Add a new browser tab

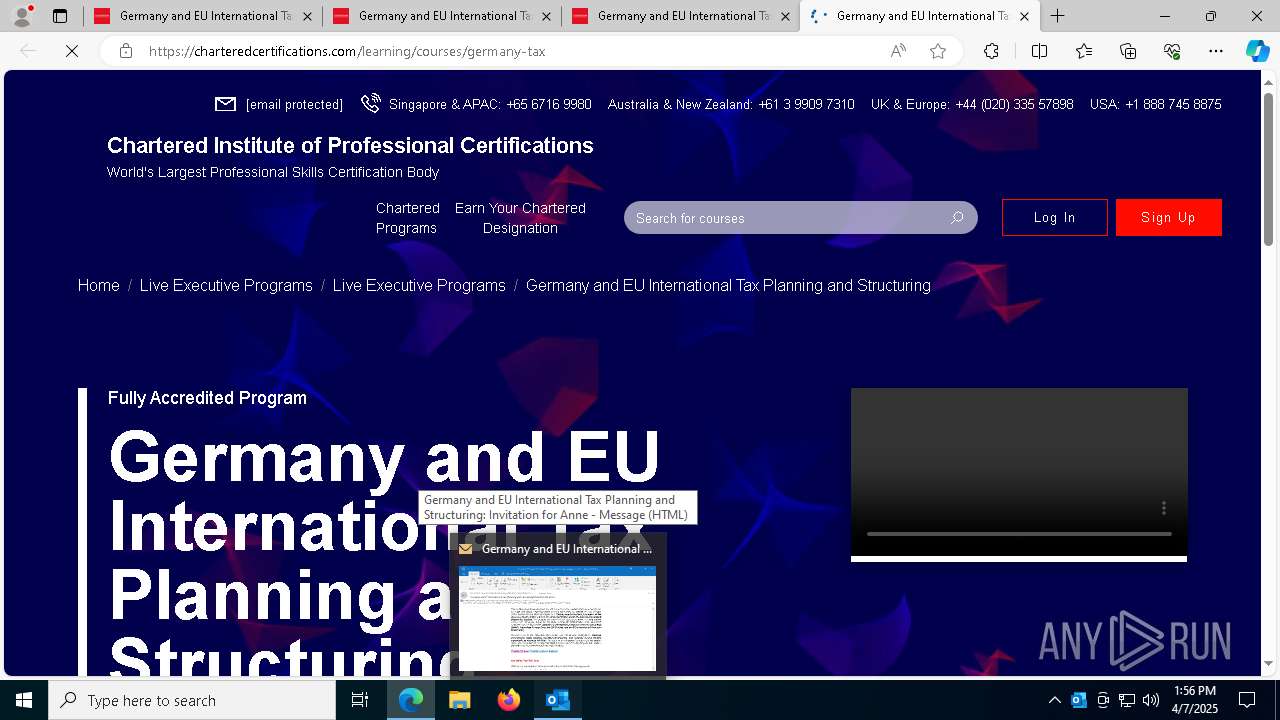click(x=1057, y=16)
